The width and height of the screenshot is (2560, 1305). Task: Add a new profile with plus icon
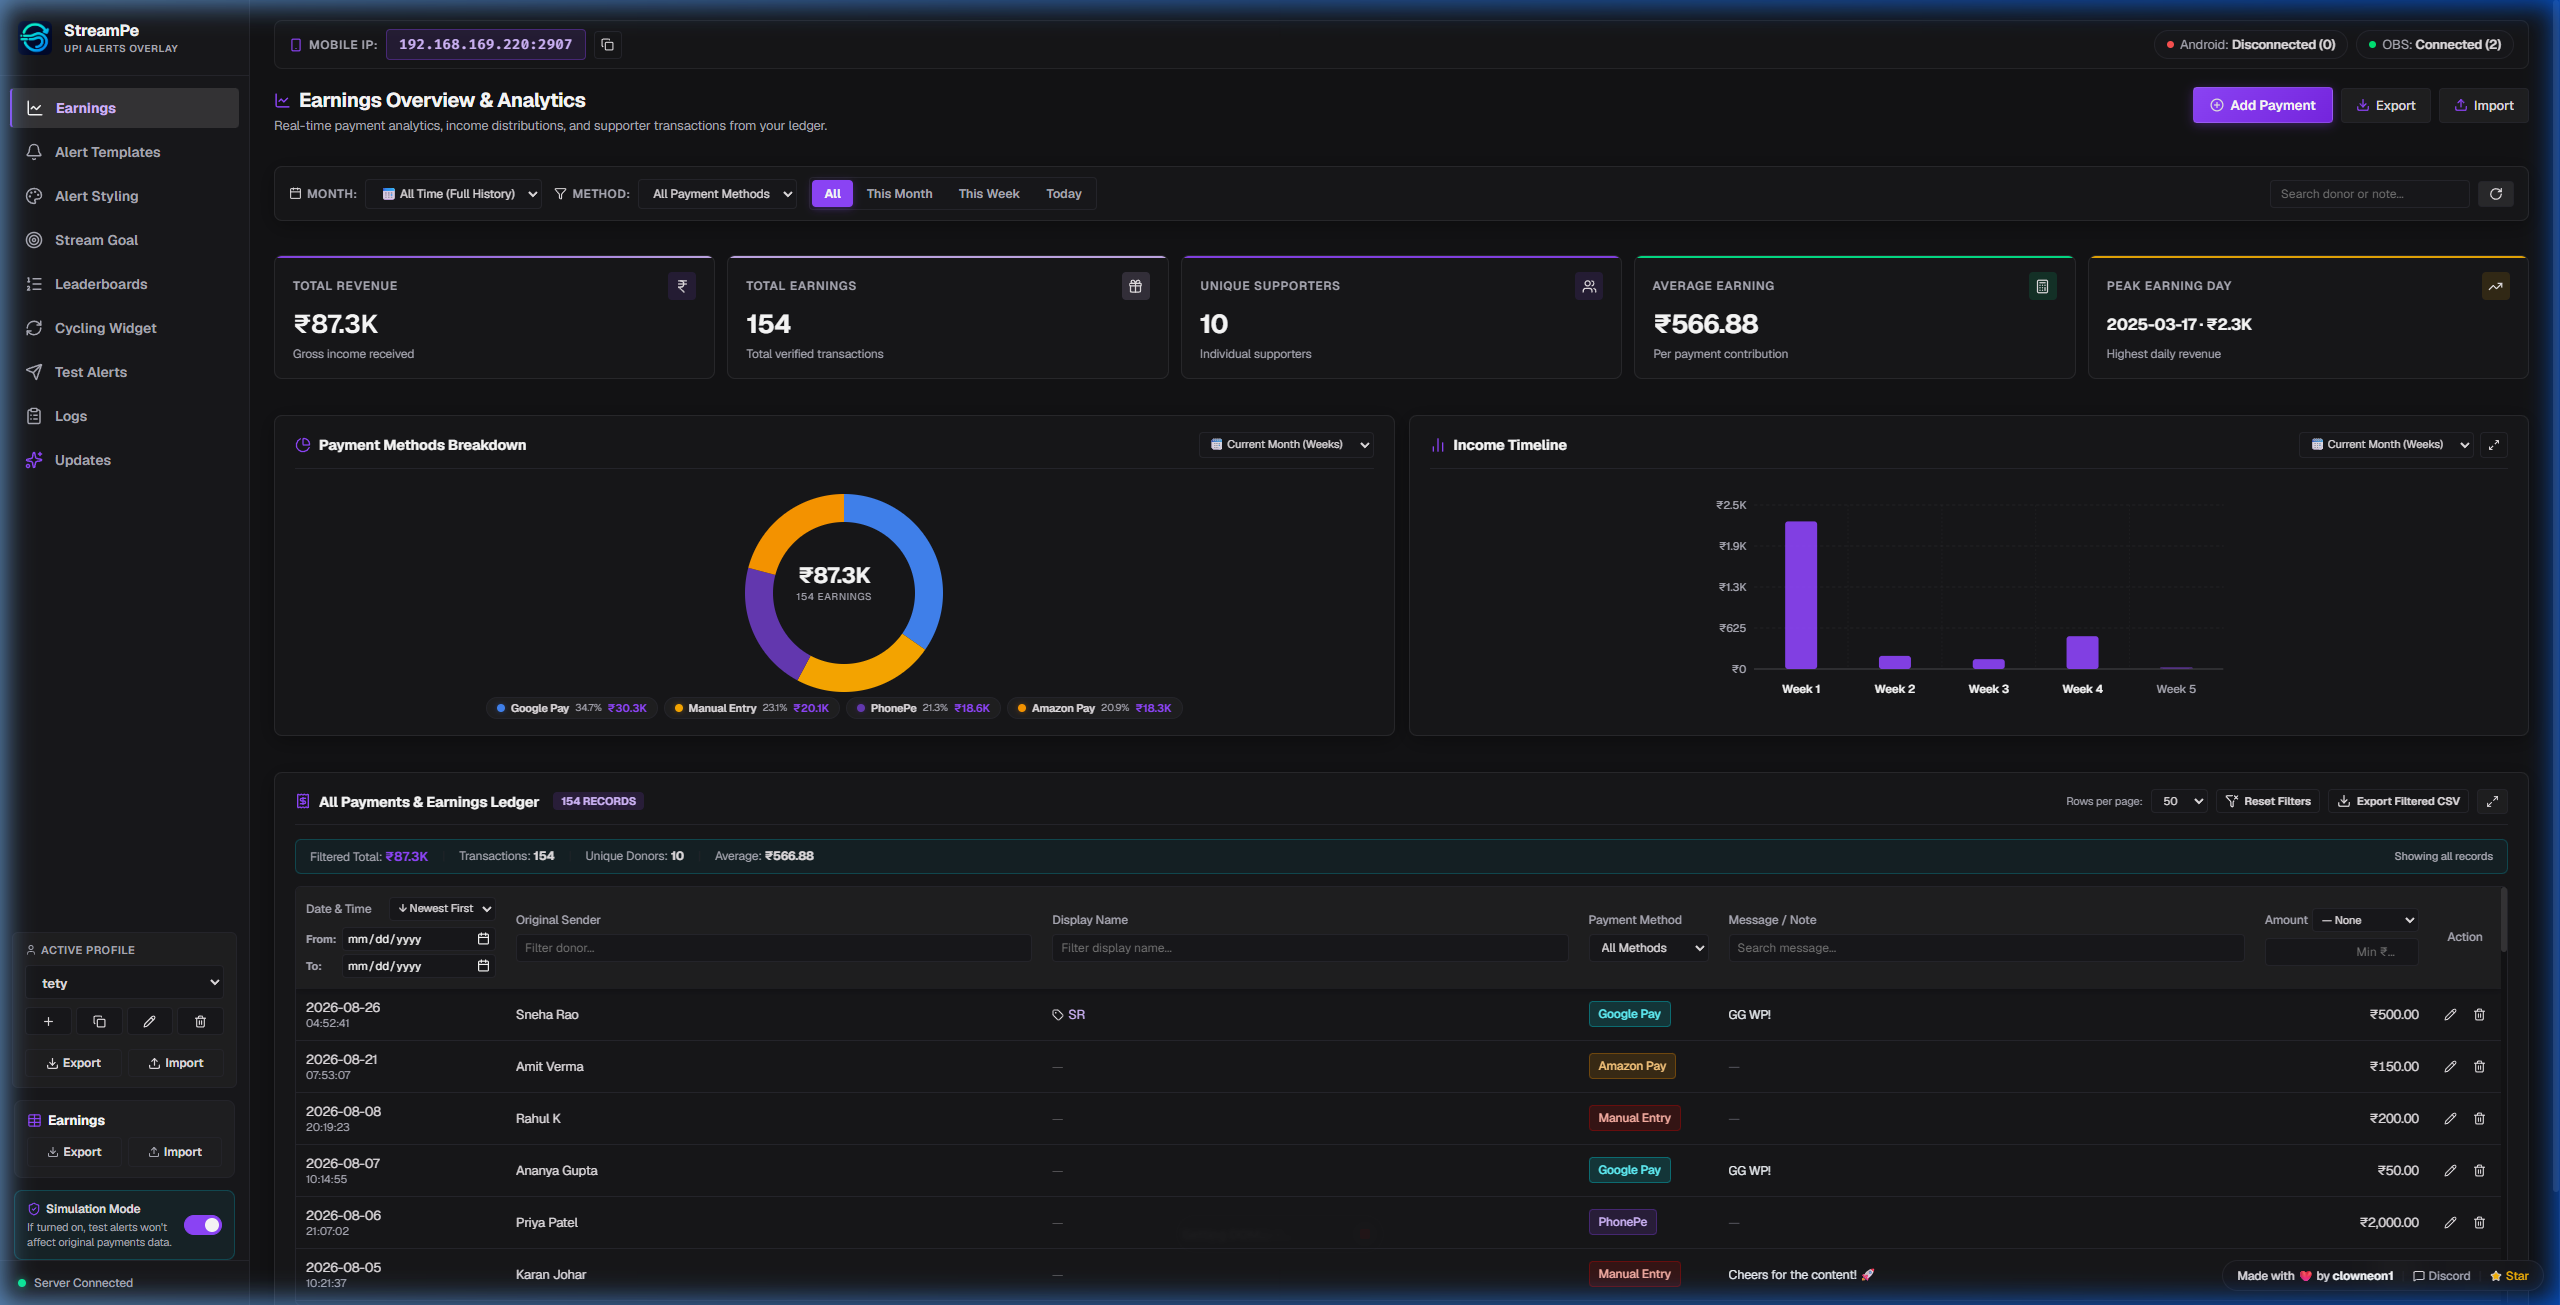48,1021
